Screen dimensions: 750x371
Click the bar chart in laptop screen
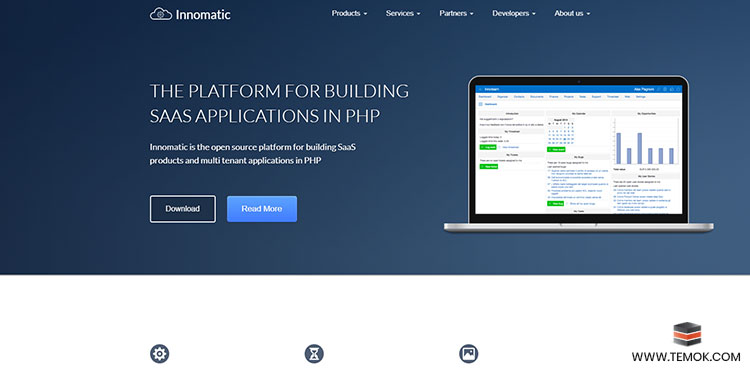pos(646,142)
